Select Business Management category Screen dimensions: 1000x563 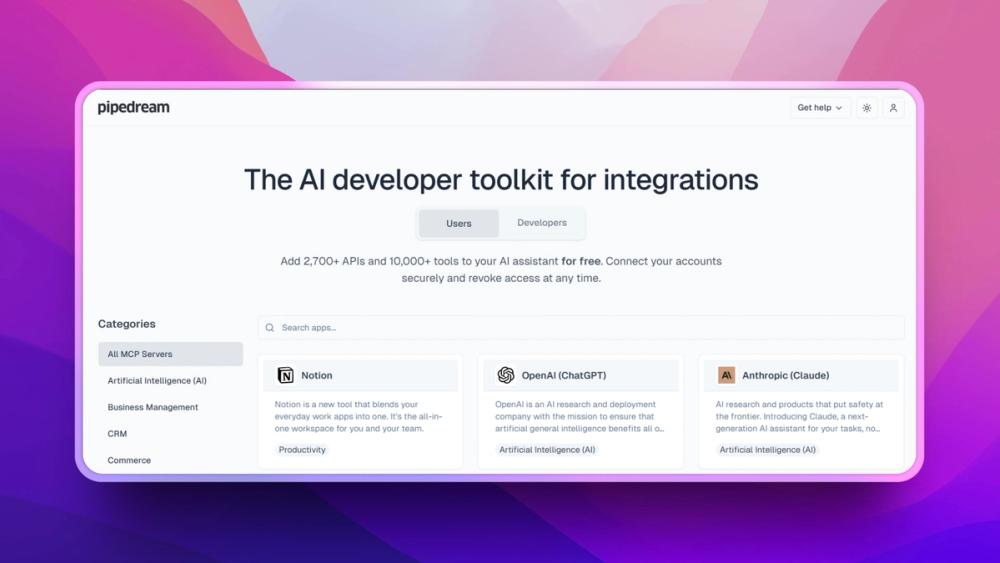click(170, 407)
